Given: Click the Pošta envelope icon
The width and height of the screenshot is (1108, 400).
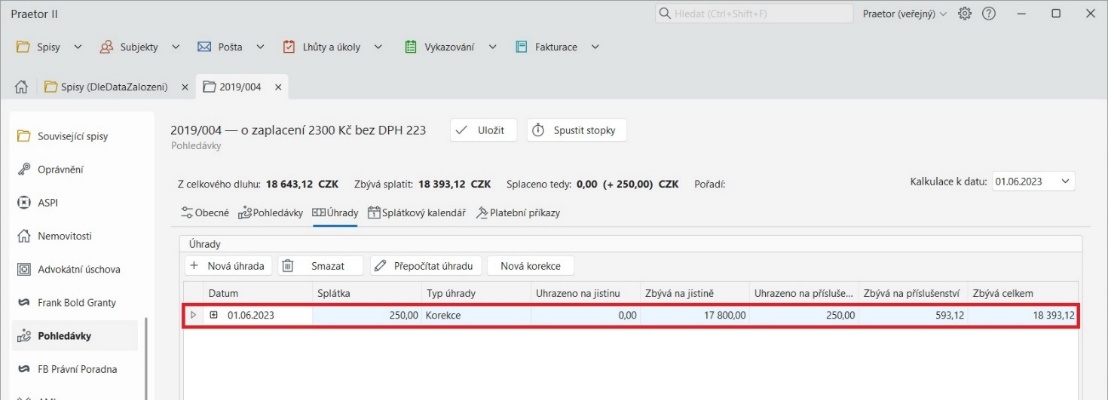Looking at the screenshot, I should [204, 47].
